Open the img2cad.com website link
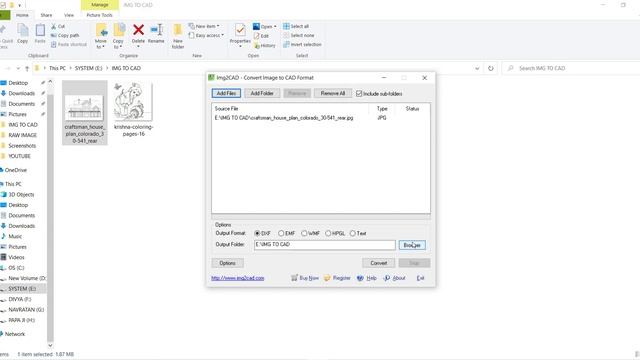Viewport: 640px width, 360px height. pyautogui.click(x=238, y=278)
